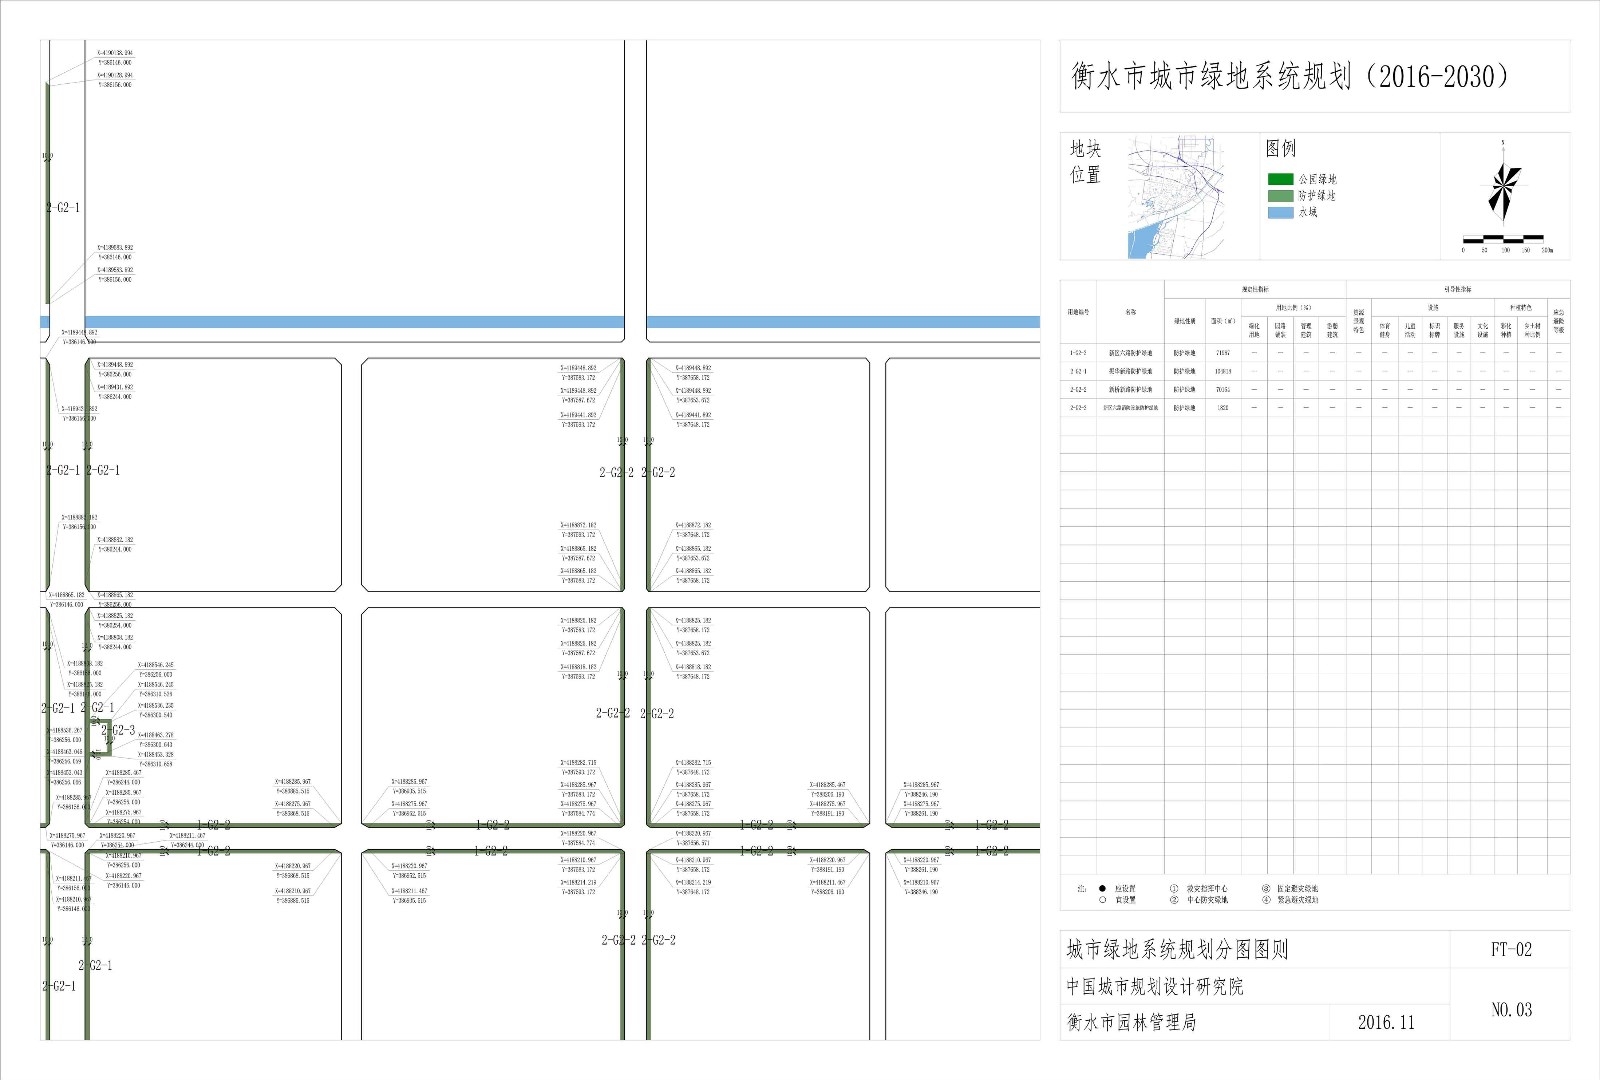Click the blue horizontal water channel on map
Viewport: 1600px width, 1080px height.
coord(330,322)
